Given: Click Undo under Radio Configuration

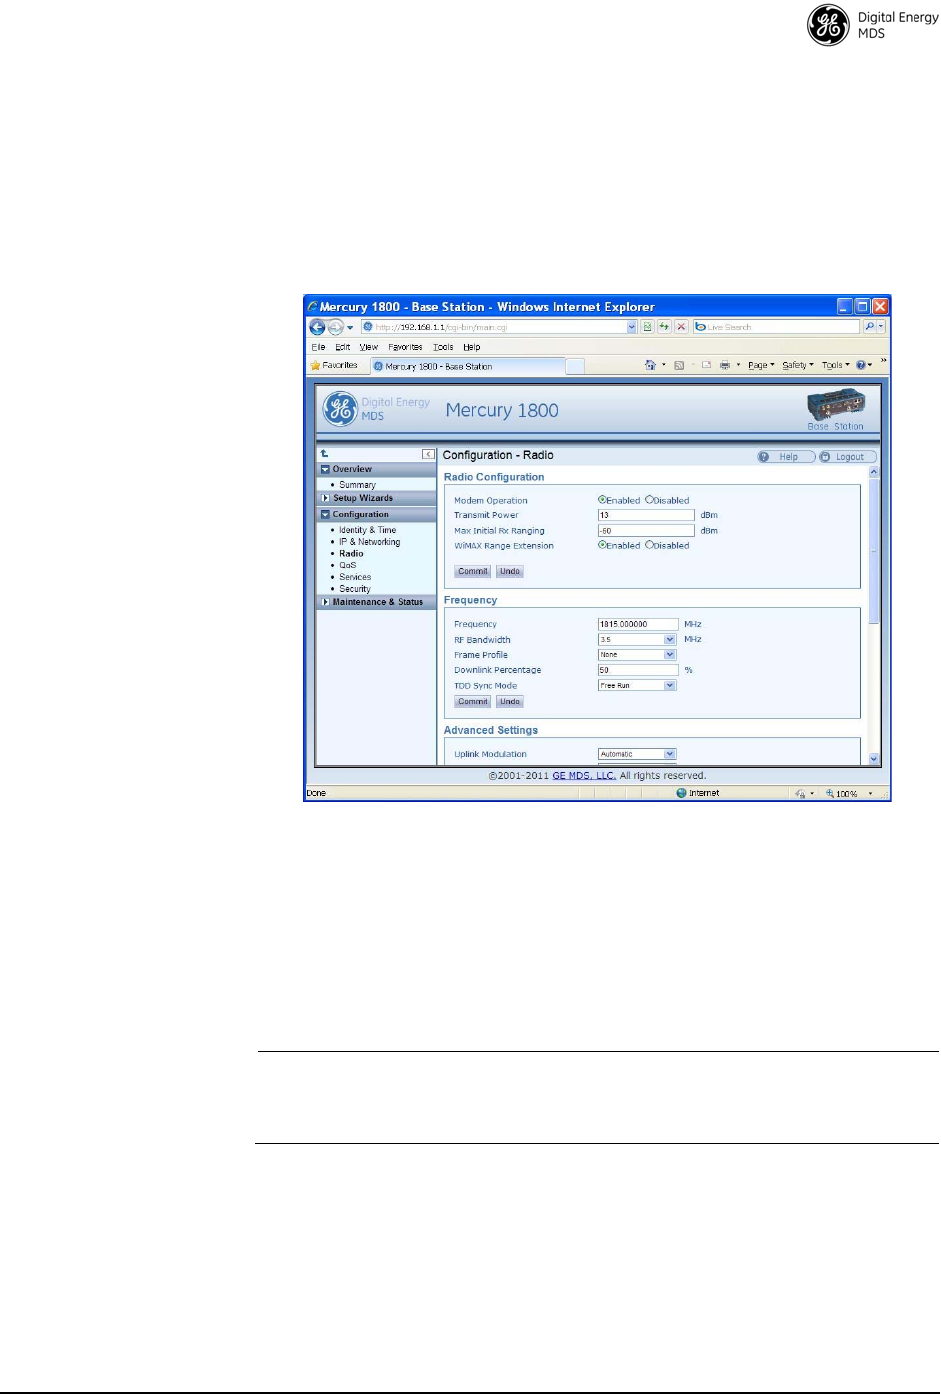Looking at the screenshot, I should 510,572.
